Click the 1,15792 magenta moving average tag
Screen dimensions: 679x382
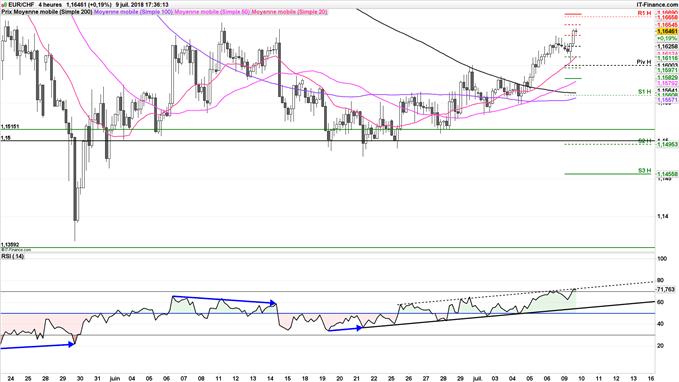click(x=667, y=83)
